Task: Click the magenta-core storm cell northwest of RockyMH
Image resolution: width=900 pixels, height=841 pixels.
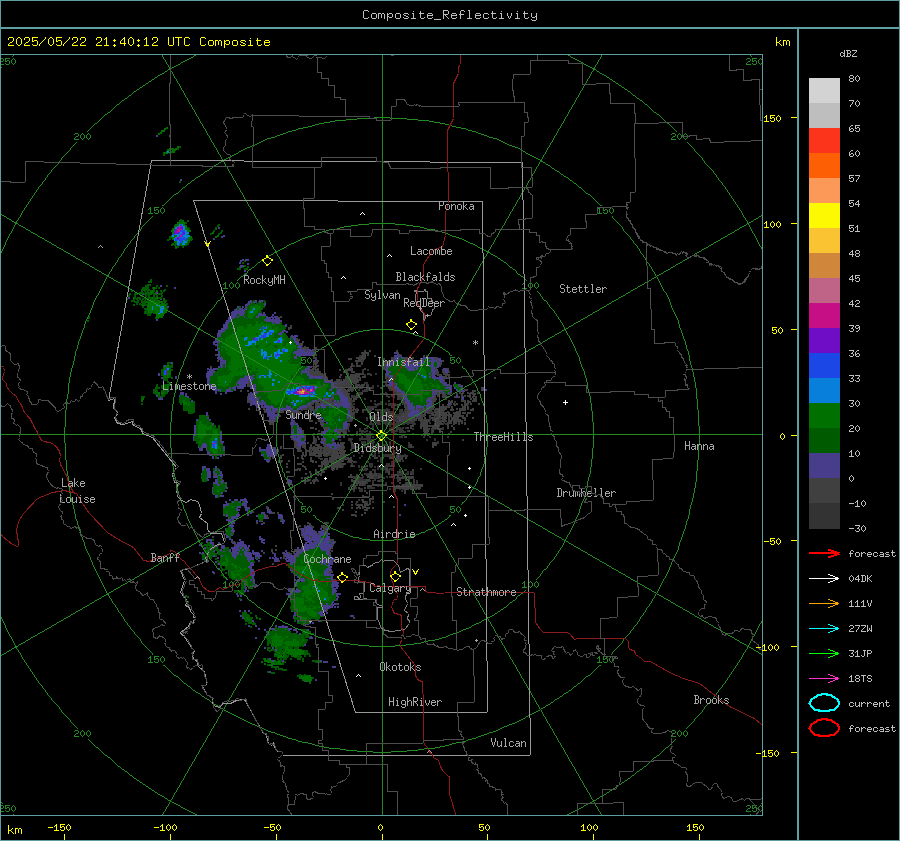Action: (x=181, y=234)
